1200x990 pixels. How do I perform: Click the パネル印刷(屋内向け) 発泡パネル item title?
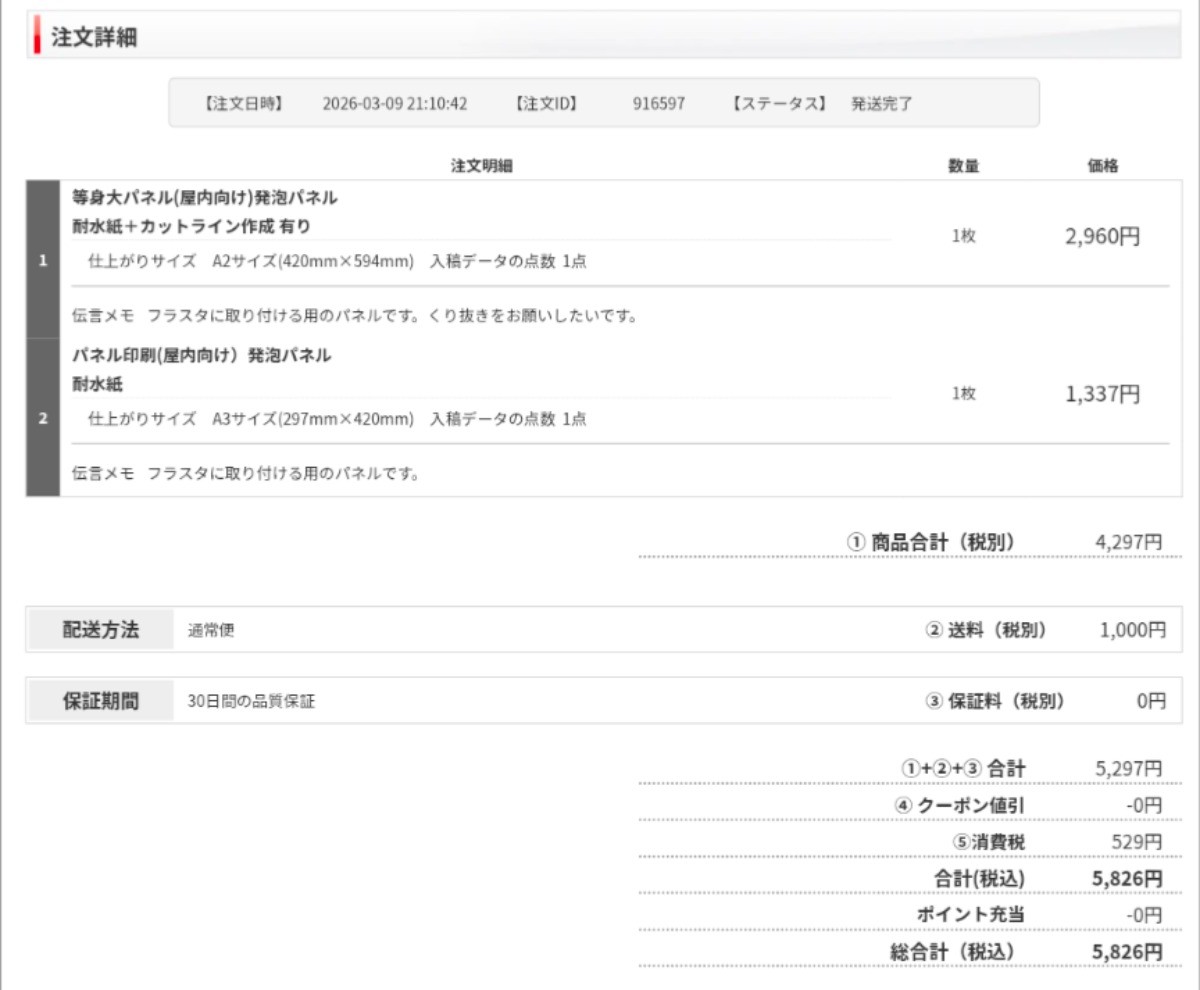tap(202, 356)
